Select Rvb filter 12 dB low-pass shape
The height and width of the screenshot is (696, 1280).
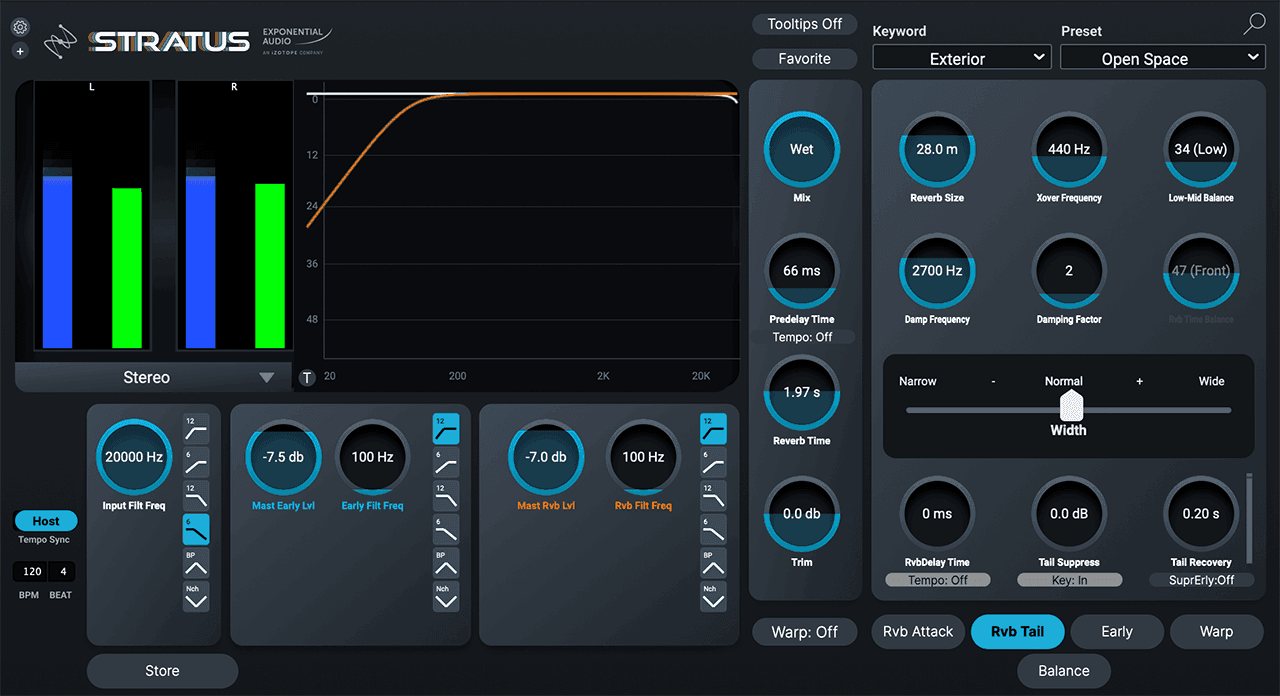coord(713,495)
